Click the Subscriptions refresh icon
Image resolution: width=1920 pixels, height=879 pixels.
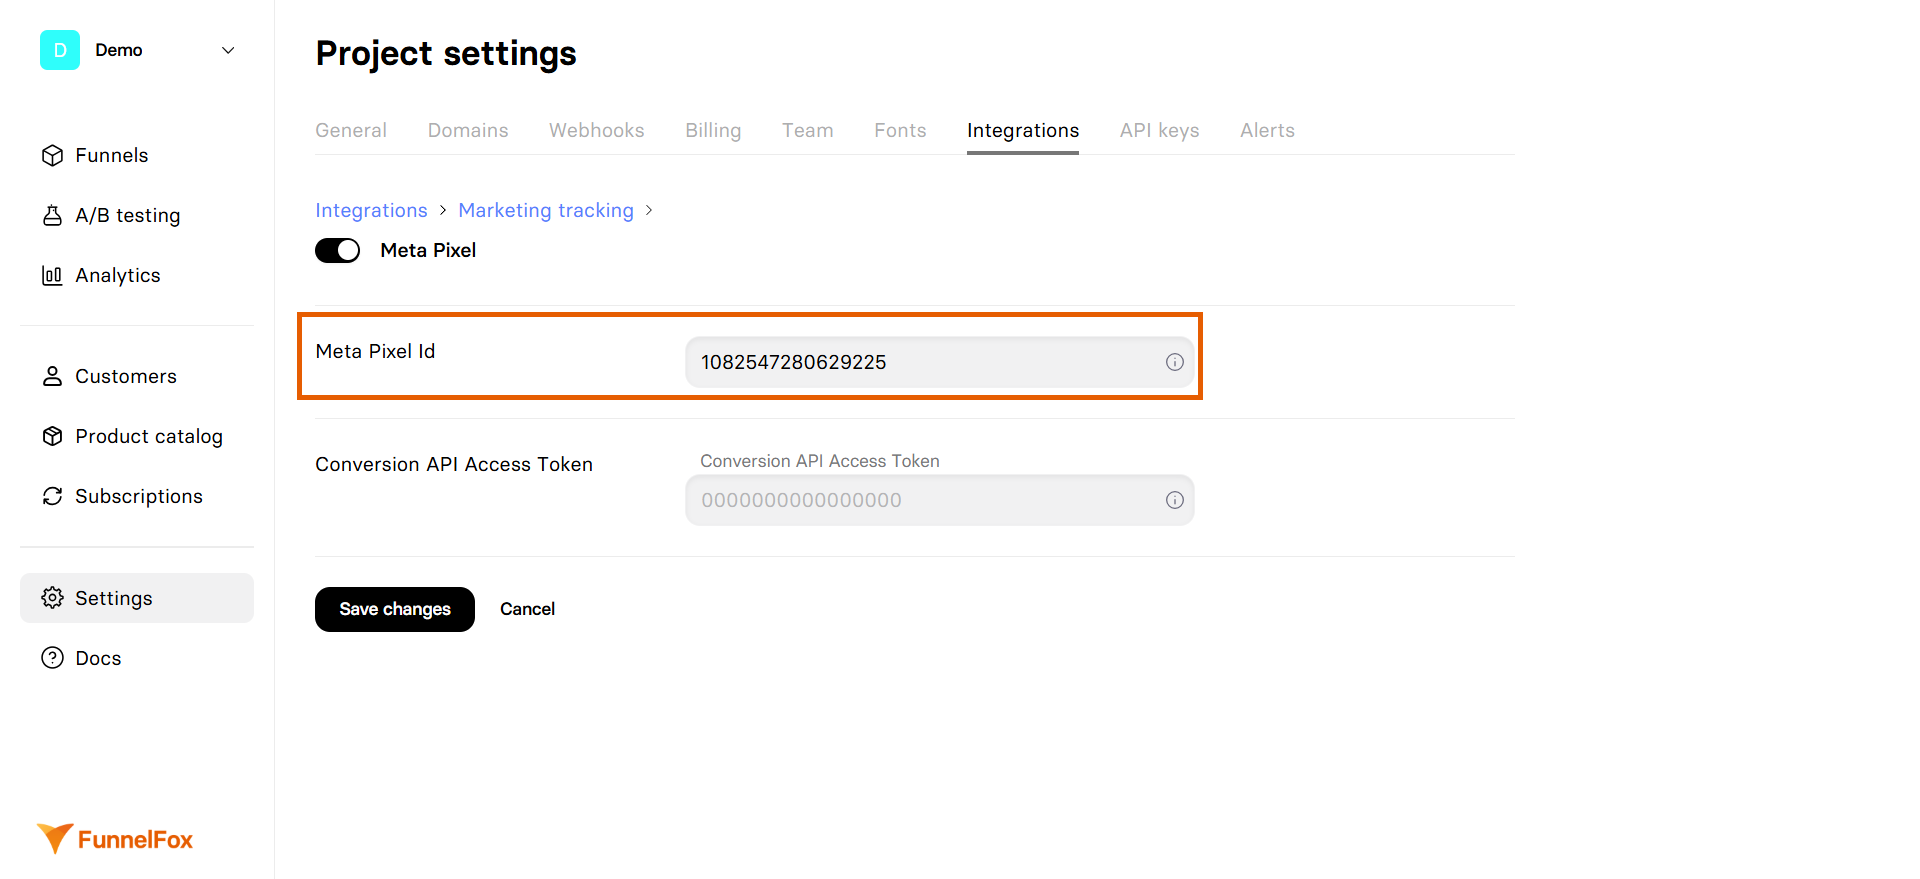[x=52, y=496]
